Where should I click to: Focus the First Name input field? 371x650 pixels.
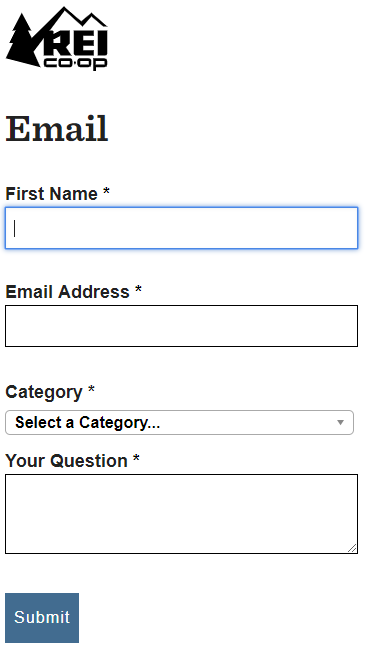pos(181,228)
